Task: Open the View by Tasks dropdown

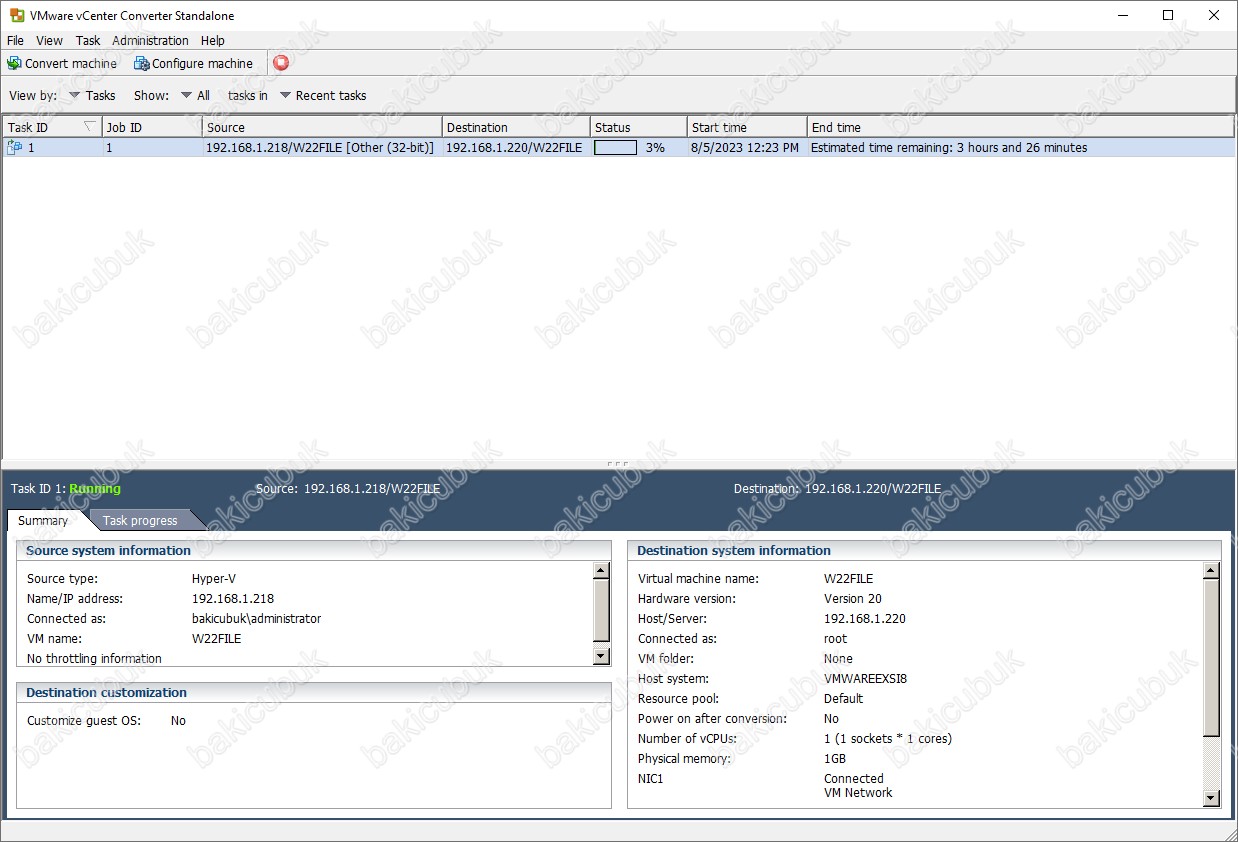Action: click(x=92, y=96)
